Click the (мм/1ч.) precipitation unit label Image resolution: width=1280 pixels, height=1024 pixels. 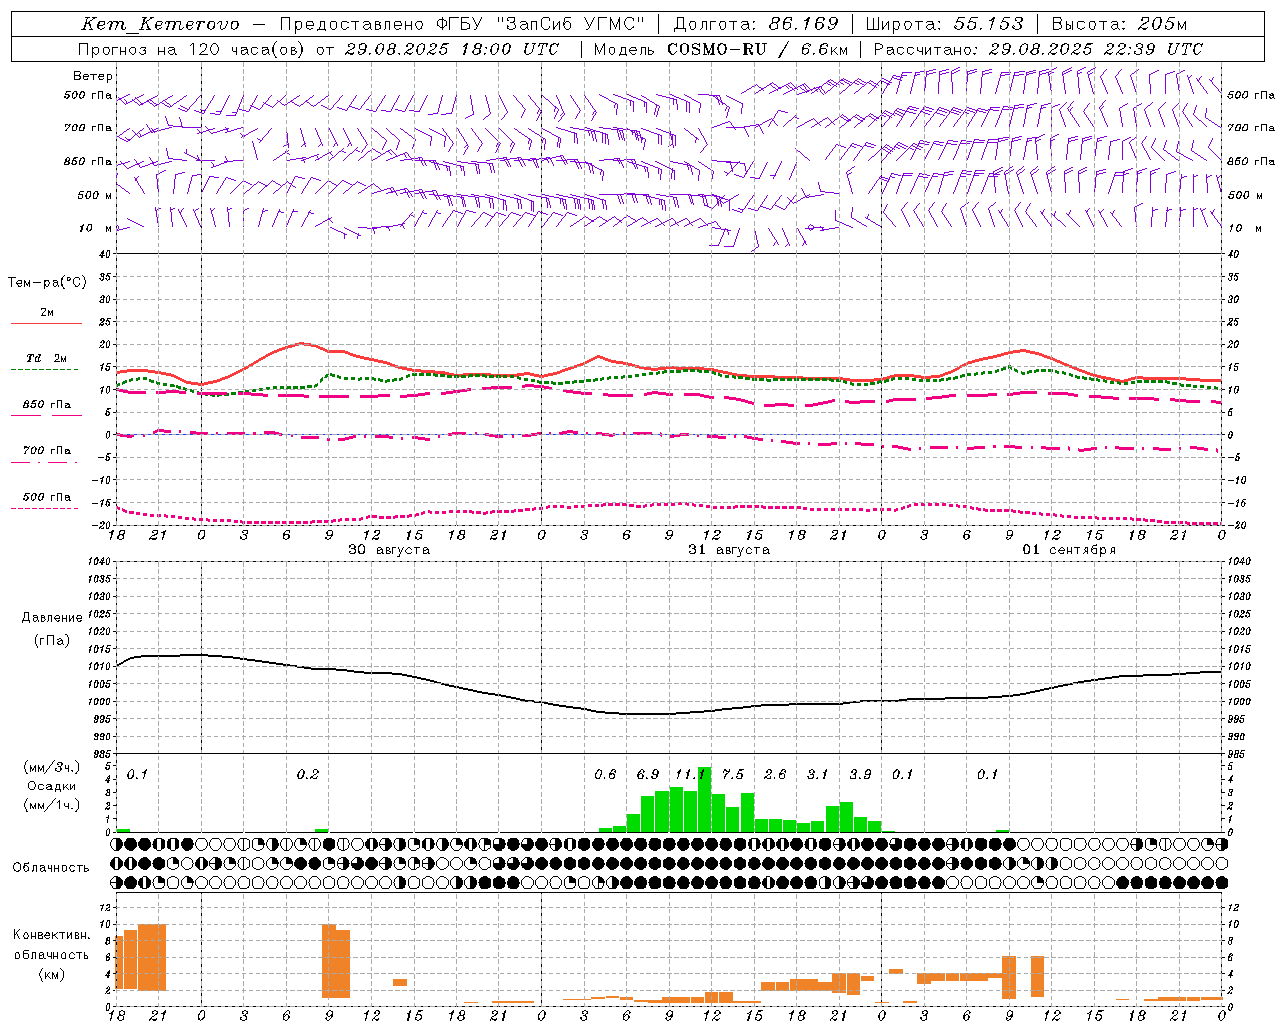click(51, 805)
